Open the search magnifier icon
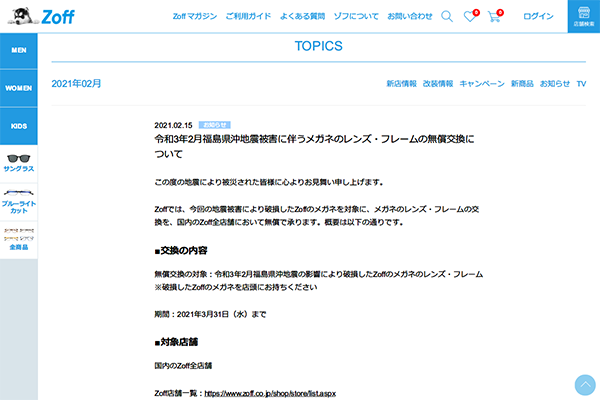The width and height of the screenshot is (600, 400). pos(447,16)
